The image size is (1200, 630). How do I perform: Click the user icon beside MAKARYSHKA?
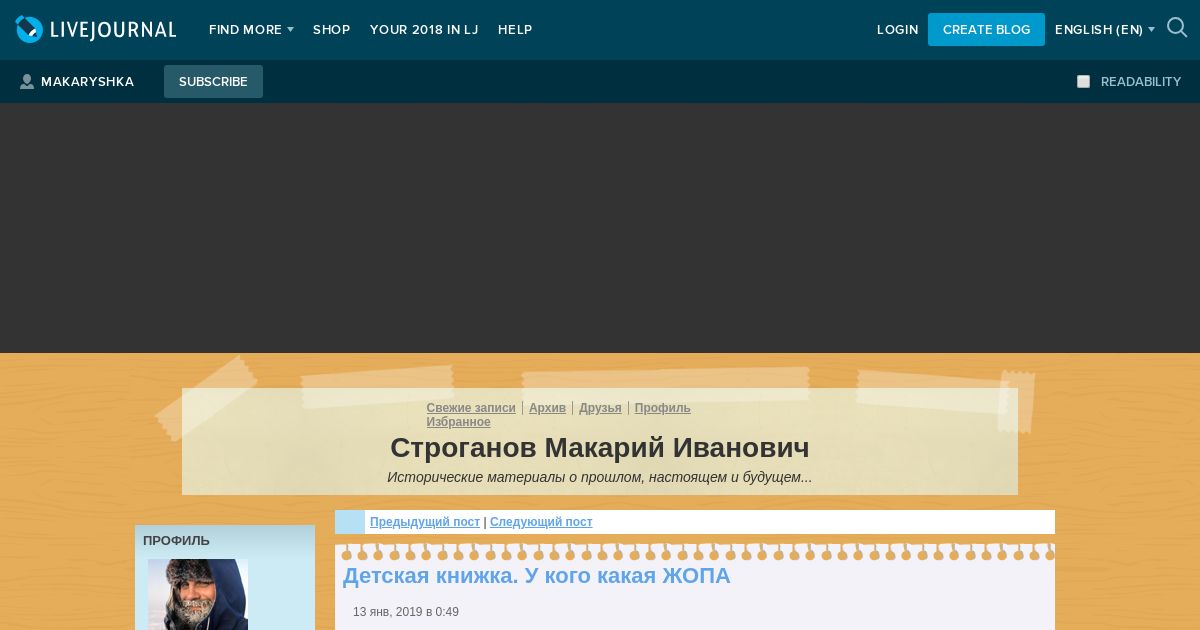click(x=27, y=82)
